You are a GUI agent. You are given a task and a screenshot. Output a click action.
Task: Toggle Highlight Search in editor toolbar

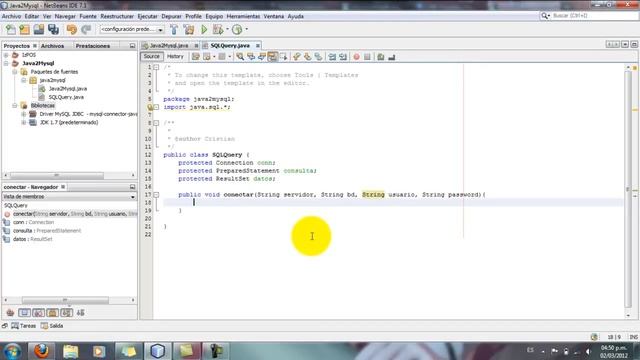[x=272, y=57]
